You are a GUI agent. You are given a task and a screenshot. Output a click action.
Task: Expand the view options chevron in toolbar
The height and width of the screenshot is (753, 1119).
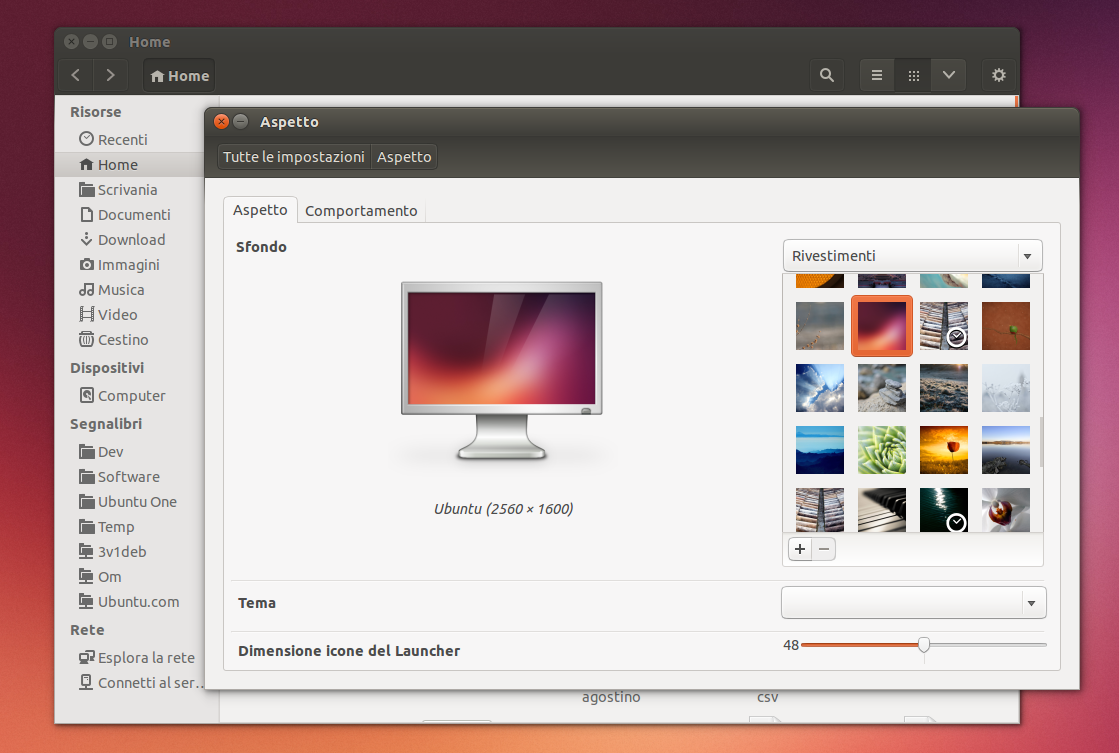tap(947, 74)
